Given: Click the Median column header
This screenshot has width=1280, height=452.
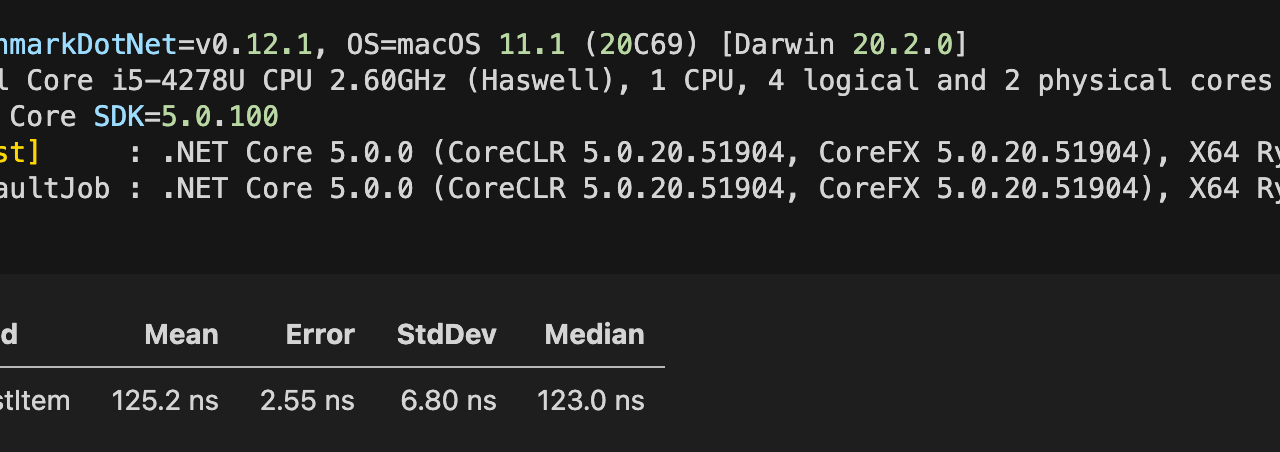Looking at the screenshot, I should tap(594, 334).
